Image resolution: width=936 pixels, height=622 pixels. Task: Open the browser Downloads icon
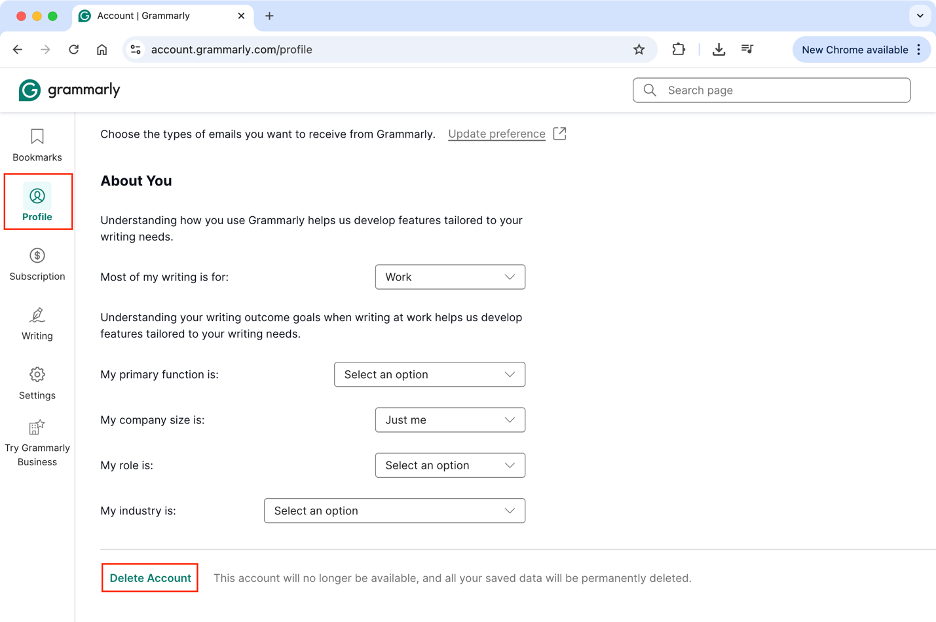coord(719,48)
